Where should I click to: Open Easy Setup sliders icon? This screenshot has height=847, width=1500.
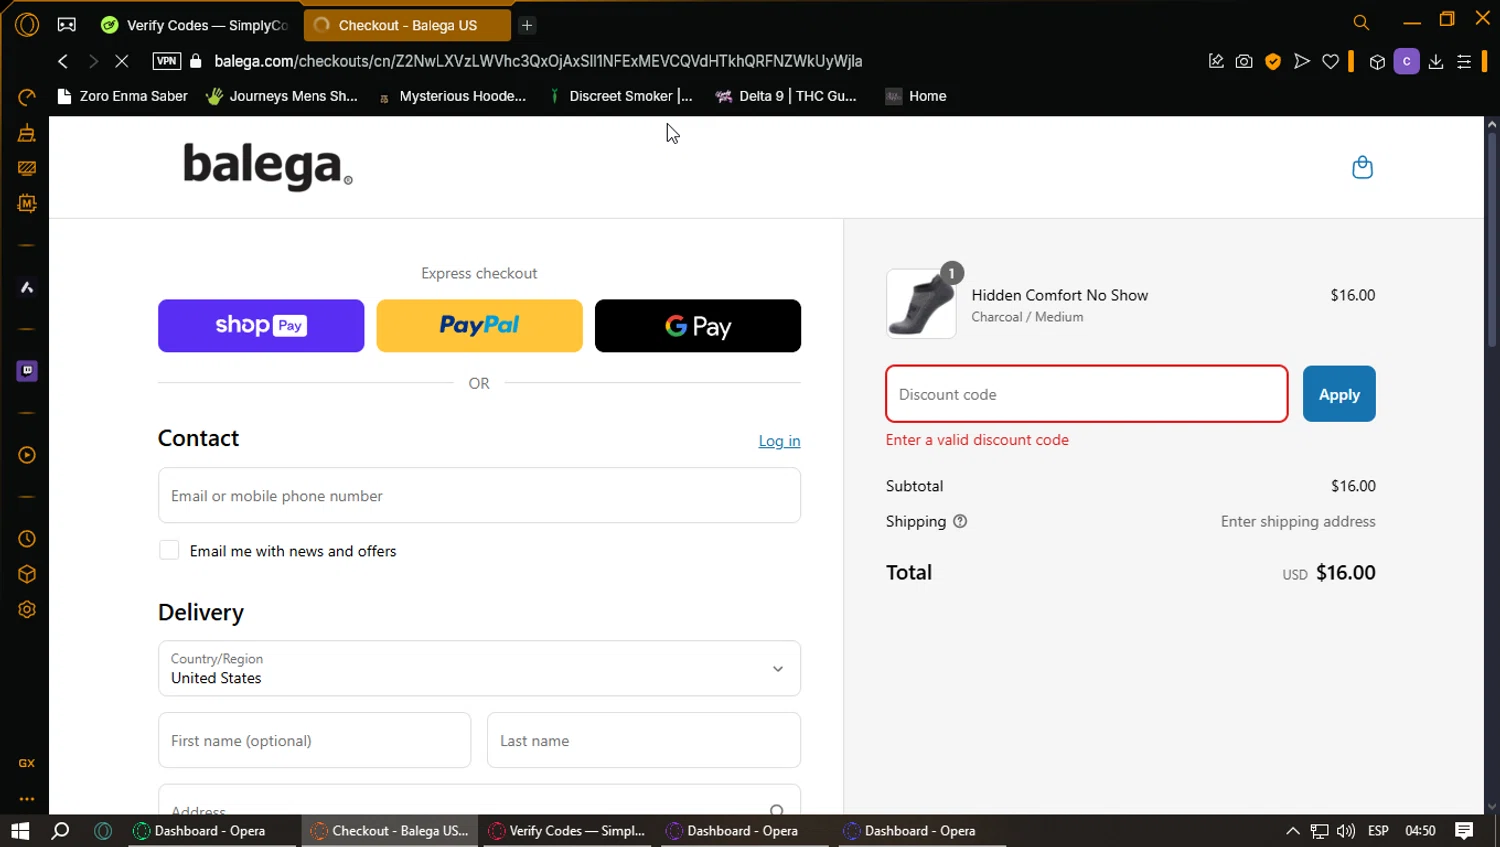point(1464,61)
